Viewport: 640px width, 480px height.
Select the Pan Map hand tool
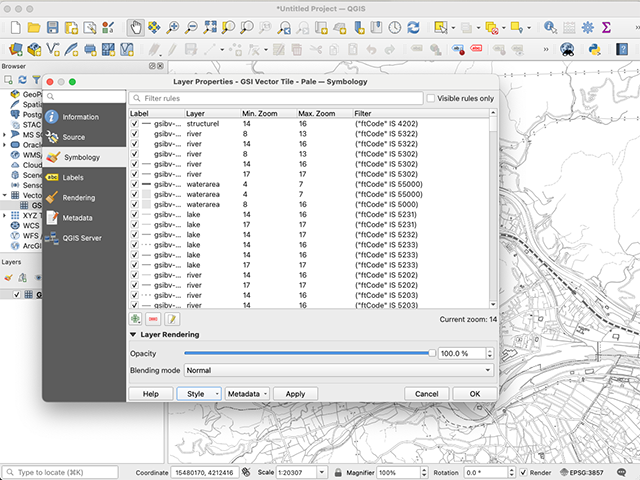click(135, 27)
